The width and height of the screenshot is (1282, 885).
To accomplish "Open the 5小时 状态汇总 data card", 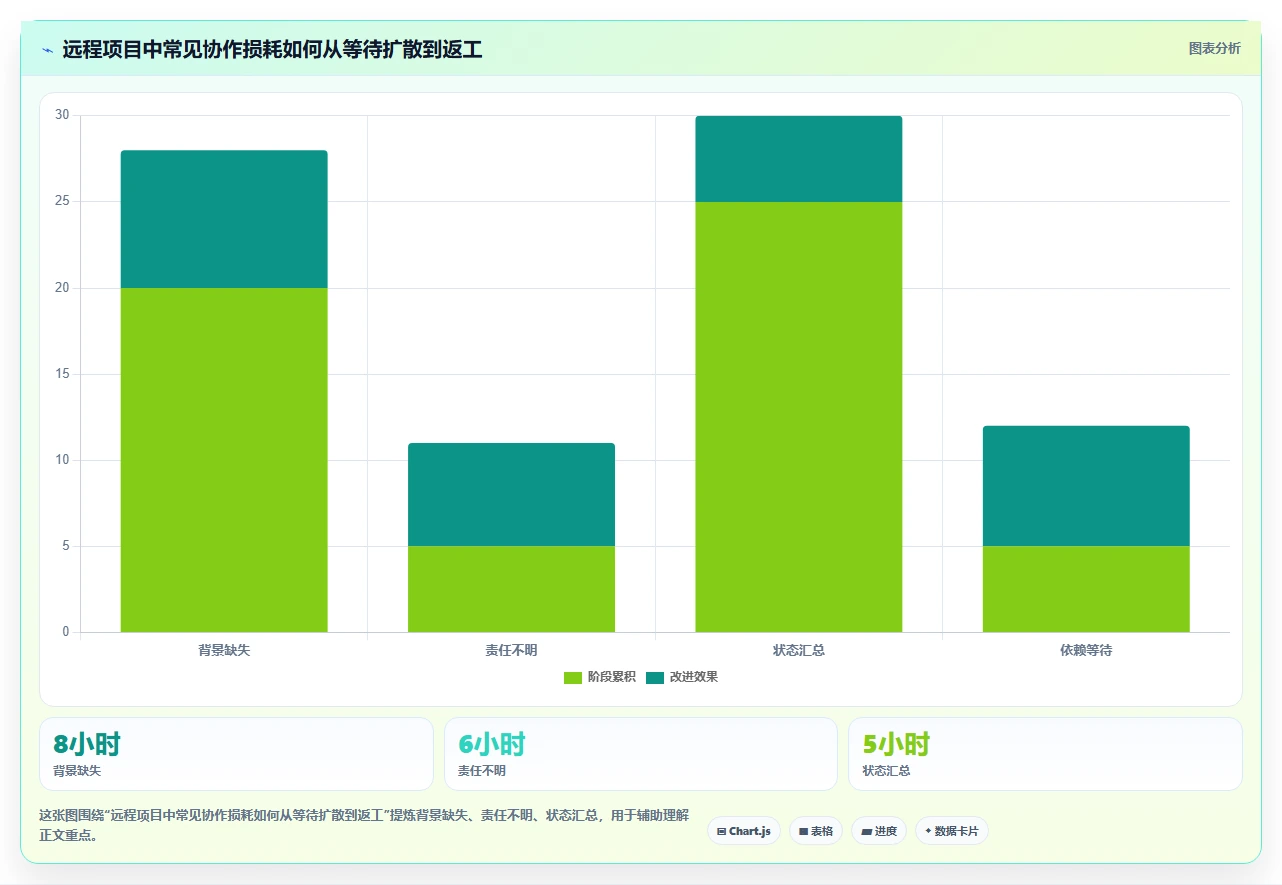I will tap(1045, 754).
